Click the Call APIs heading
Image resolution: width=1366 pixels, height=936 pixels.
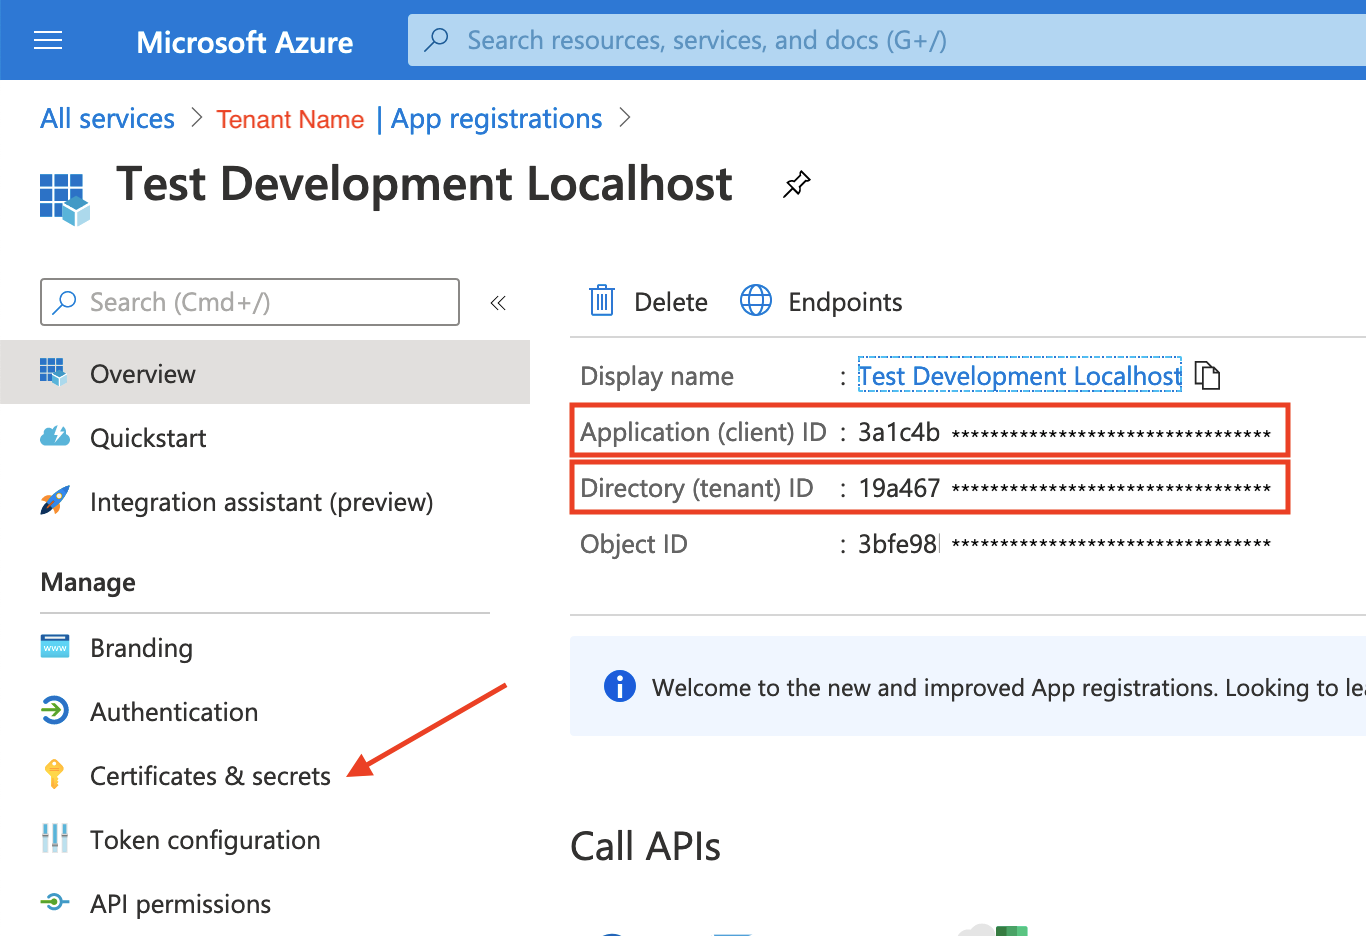click(645, 846)
